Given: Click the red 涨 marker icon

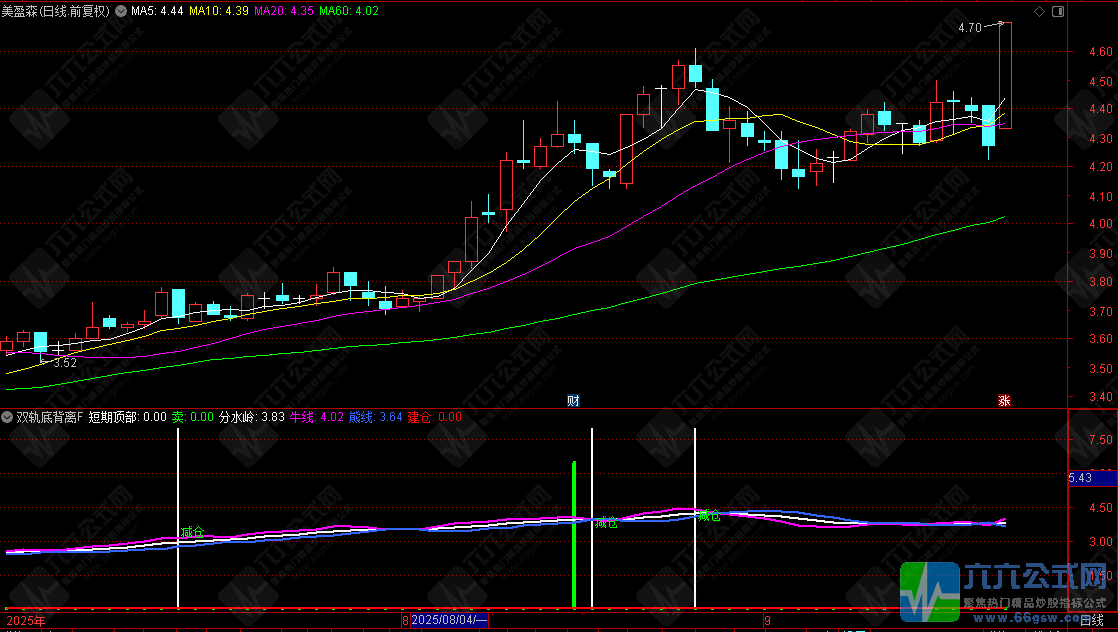Looking at the screenshot, I should [x=1004, y=400].
